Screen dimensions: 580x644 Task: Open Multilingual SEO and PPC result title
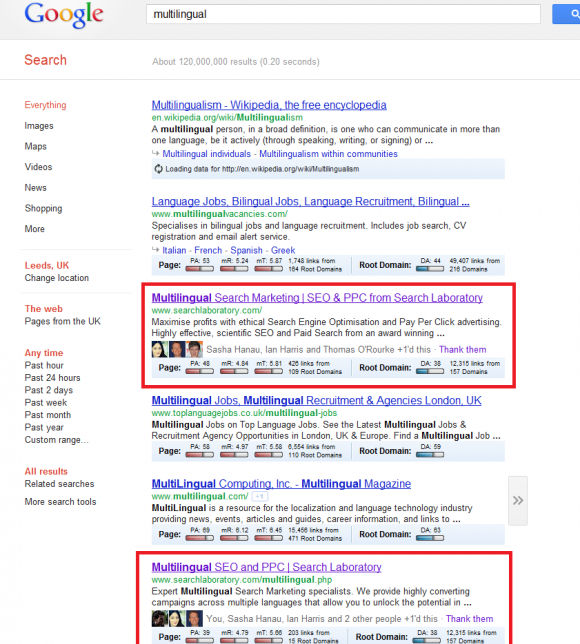point(267,567)
